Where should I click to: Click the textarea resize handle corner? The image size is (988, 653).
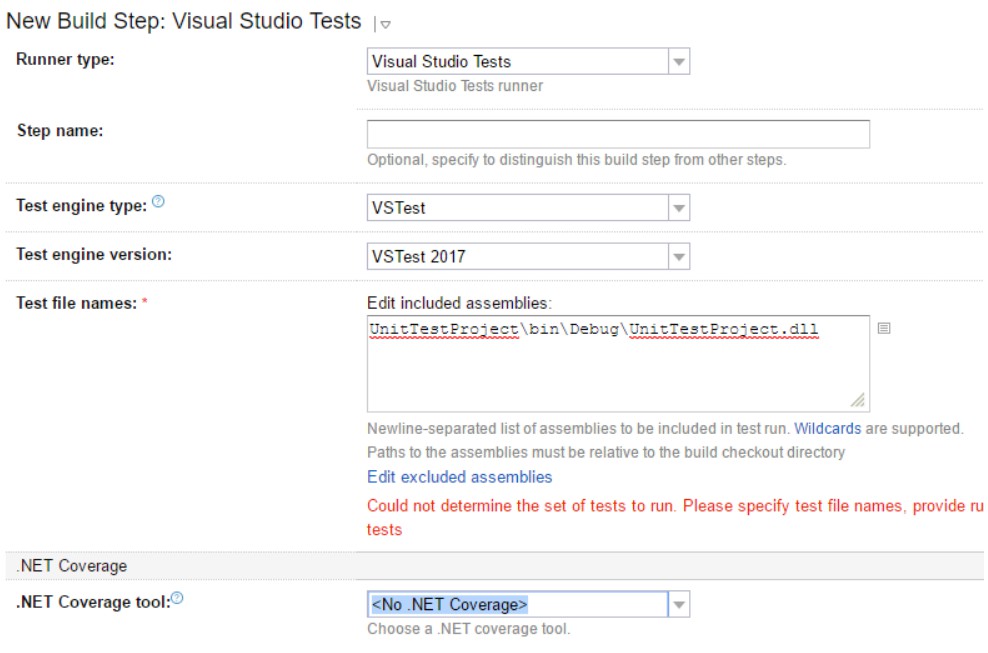[x=858, y=401]
